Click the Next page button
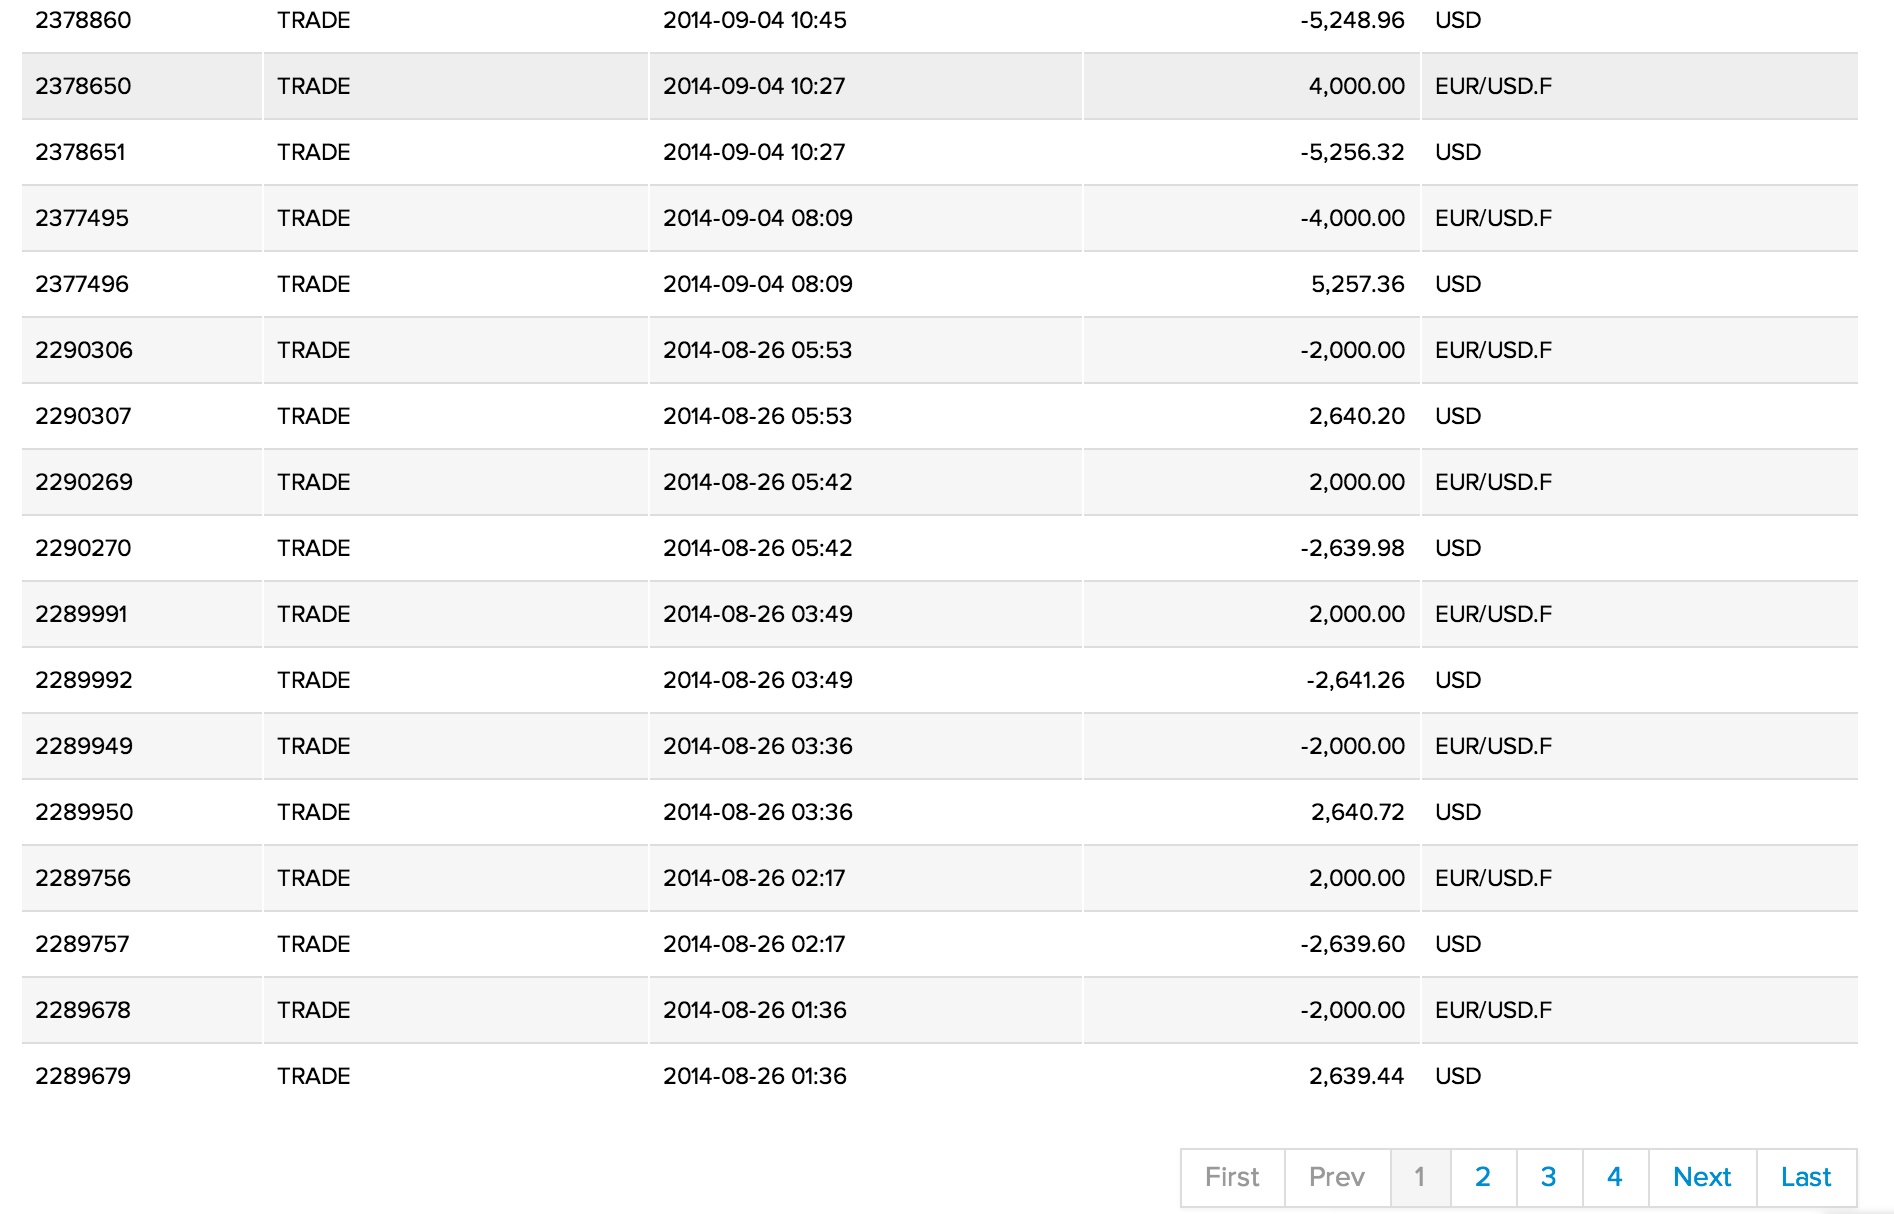Screen dimensions: 1894x1214 (1701, 1177)
